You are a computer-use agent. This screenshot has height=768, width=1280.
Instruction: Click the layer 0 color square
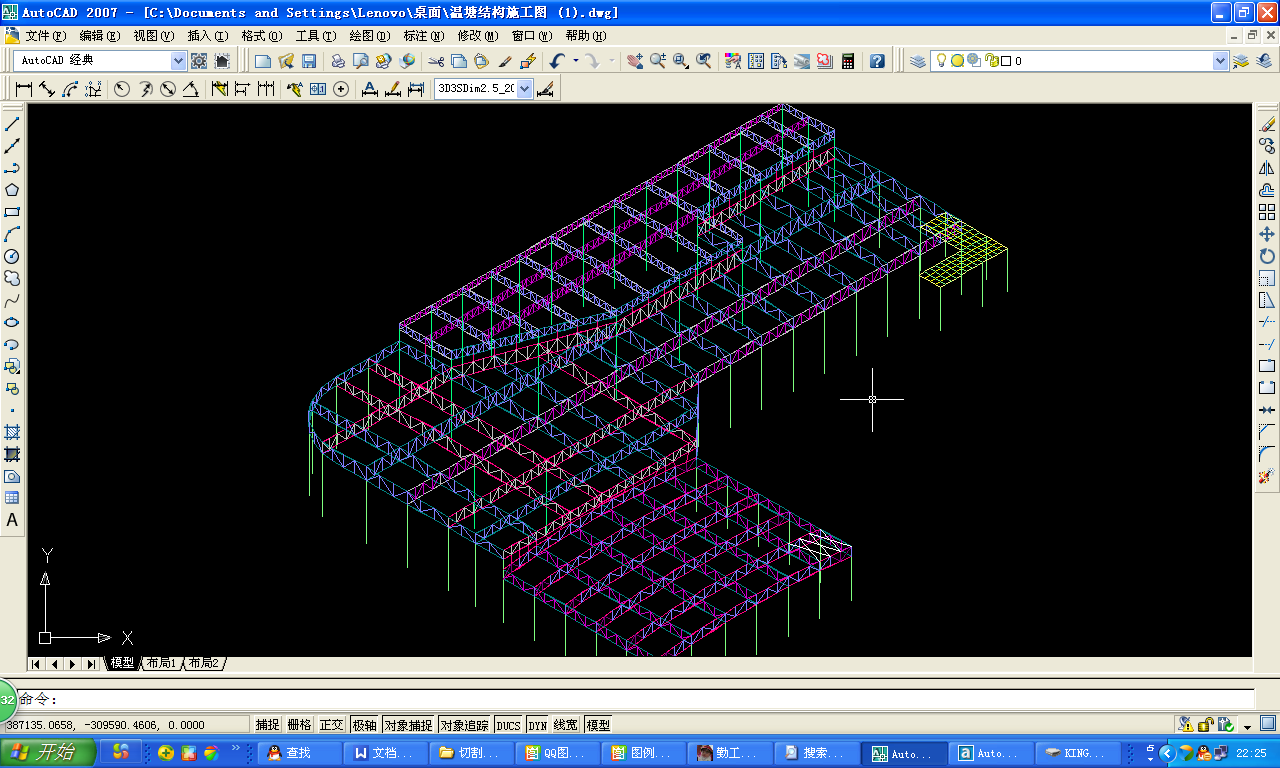[x=1006, y=61]
